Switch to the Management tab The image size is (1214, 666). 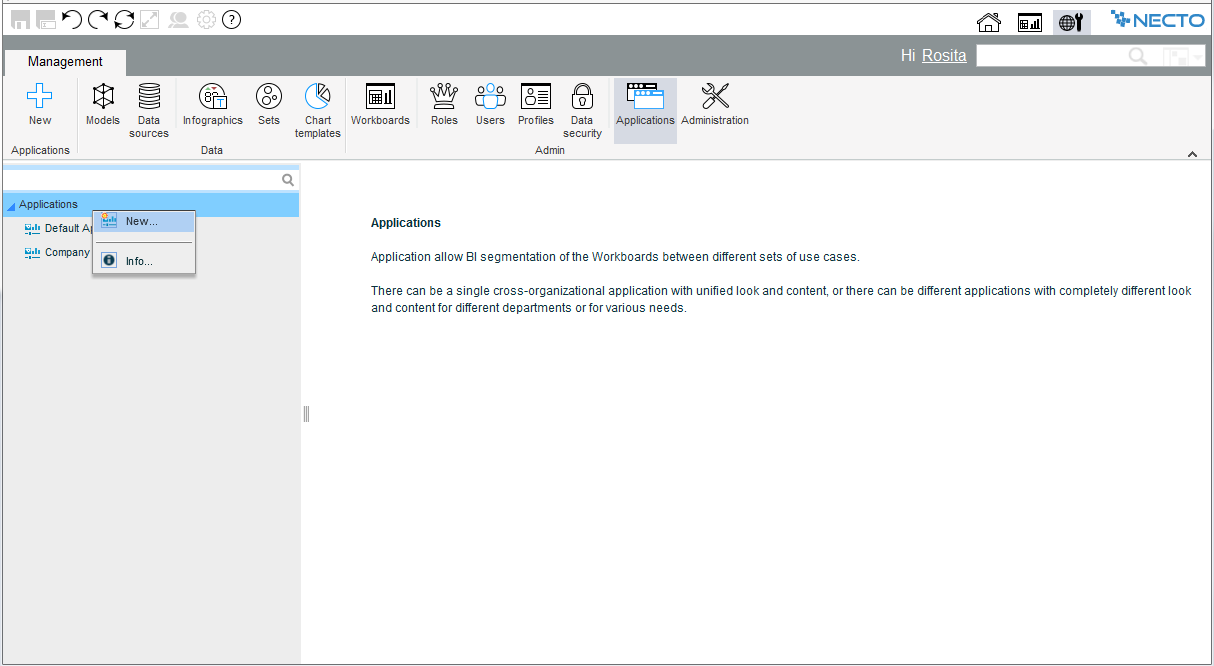tap(65, 62)
